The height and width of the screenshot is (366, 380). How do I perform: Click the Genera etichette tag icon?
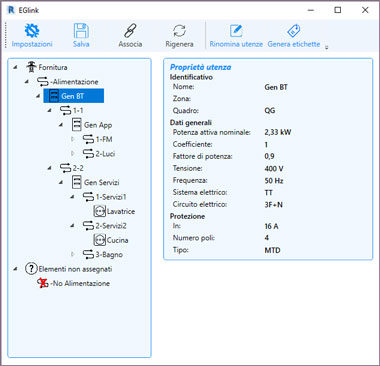point(294,31)
